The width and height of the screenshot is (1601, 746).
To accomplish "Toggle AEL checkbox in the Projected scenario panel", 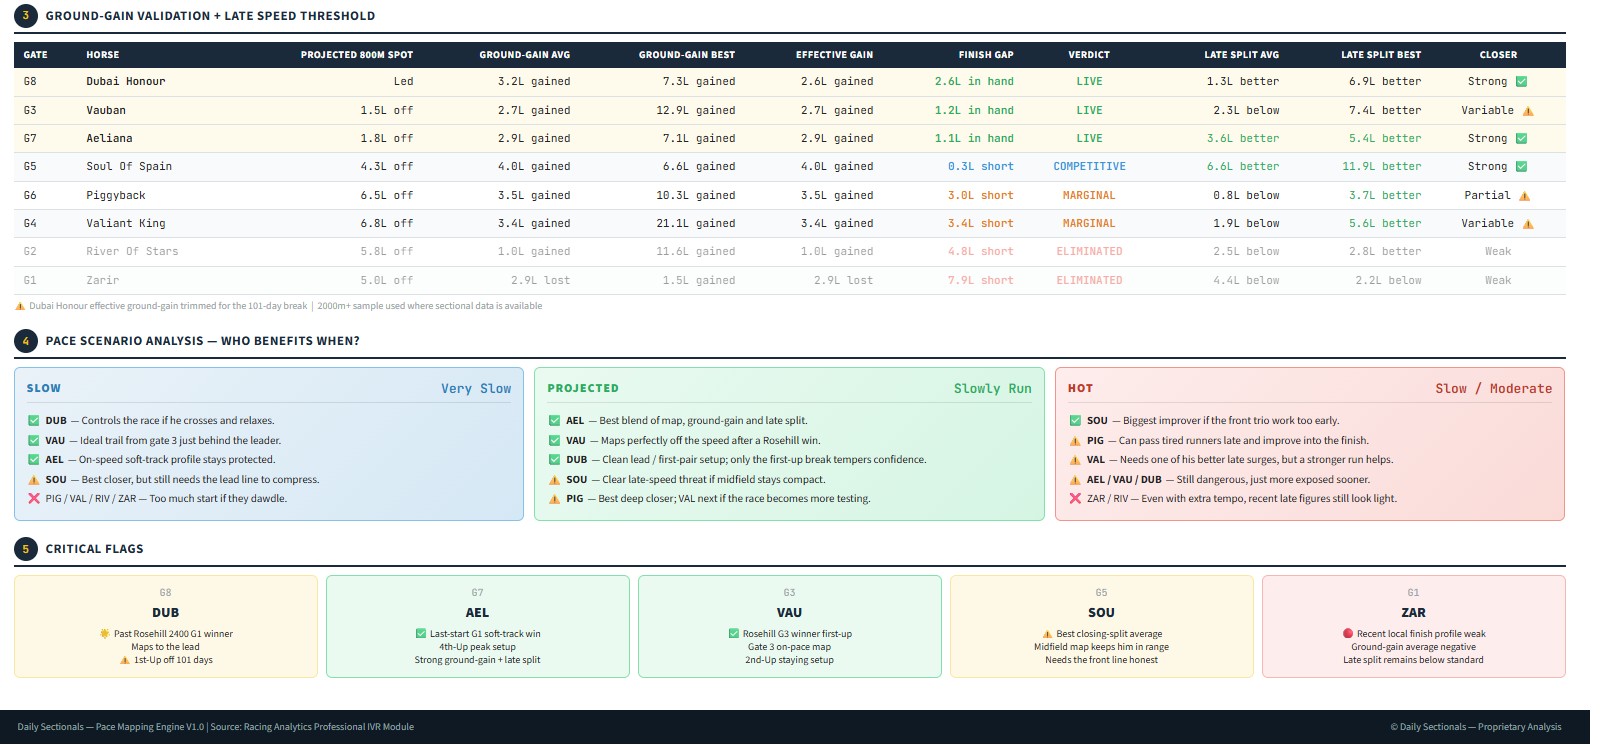I will point(555,421).
